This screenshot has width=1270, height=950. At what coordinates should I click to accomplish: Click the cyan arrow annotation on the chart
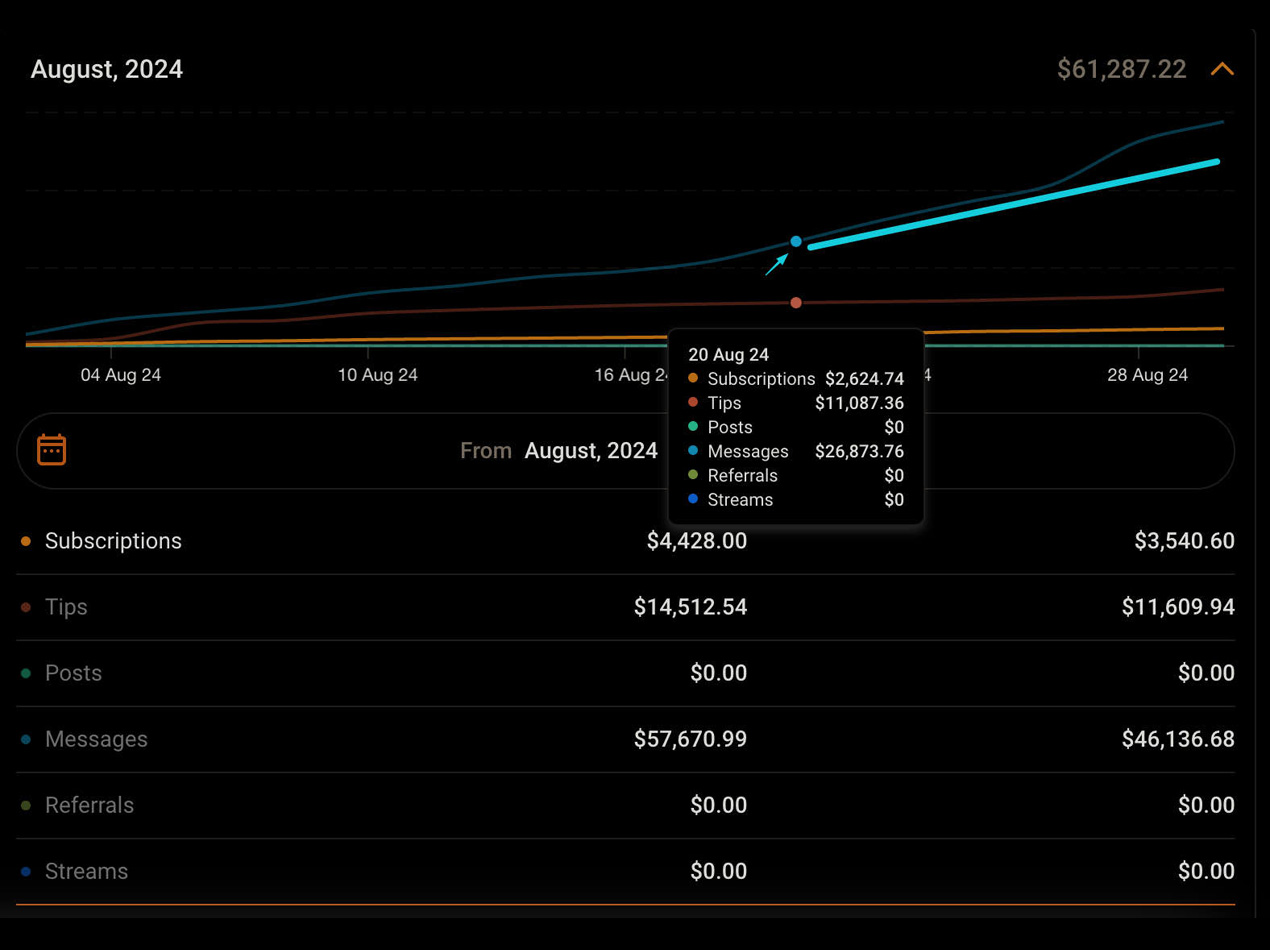pyautogui.click(x=776, y=264)
